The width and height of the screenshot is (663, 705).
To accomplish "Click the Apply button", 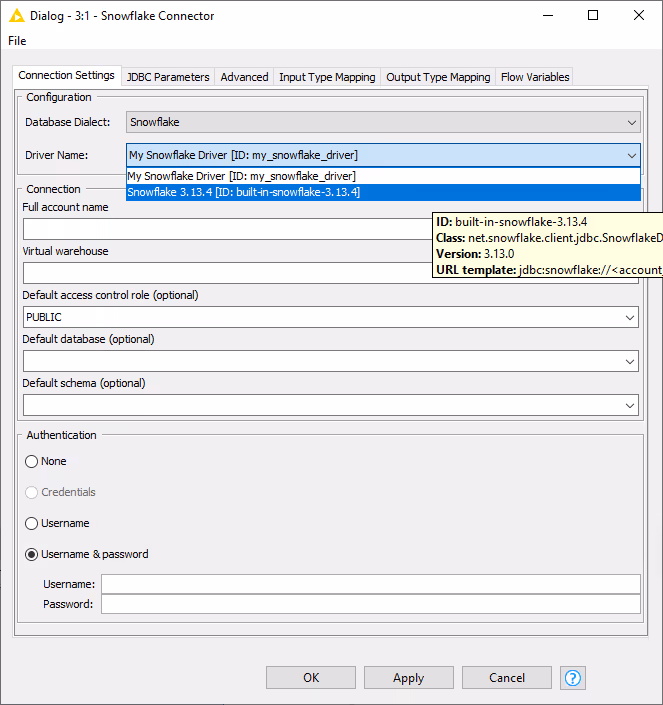I will [408, 677].
